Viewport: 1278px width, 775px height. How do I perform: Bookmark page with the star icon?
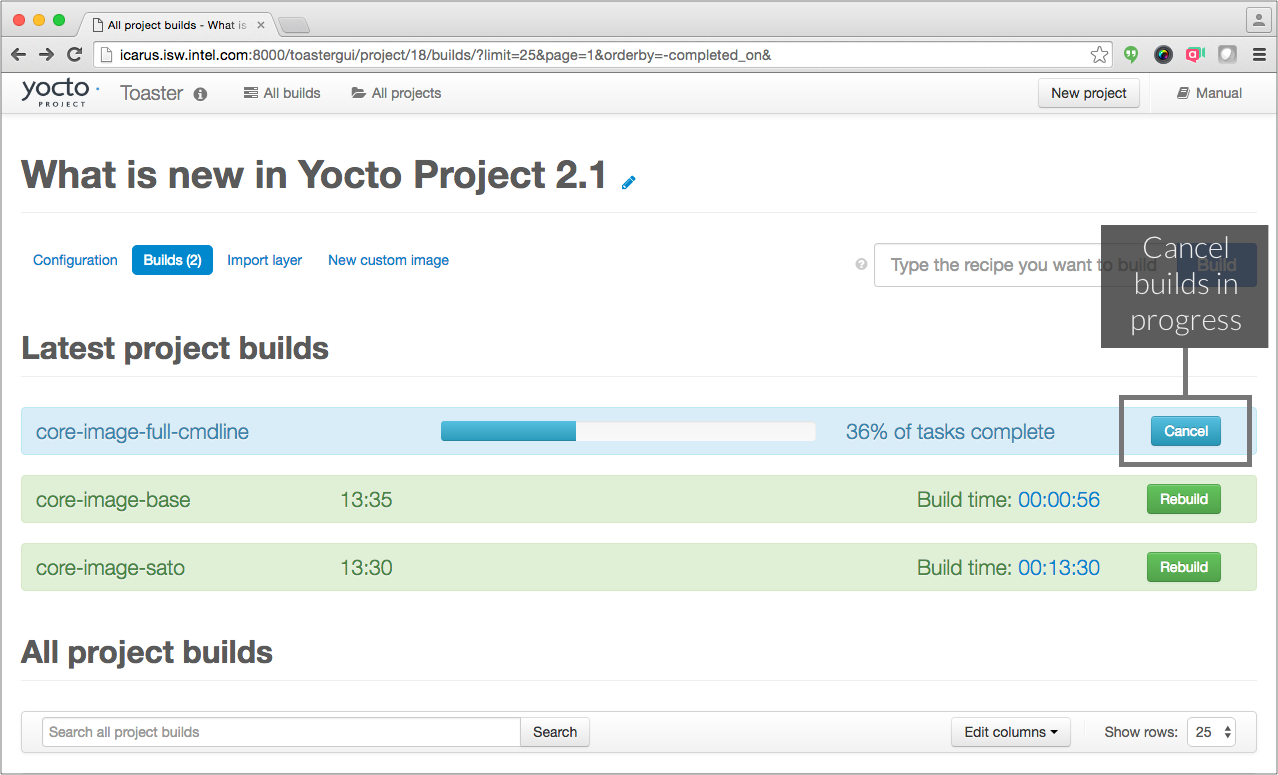coord(1099,55)
